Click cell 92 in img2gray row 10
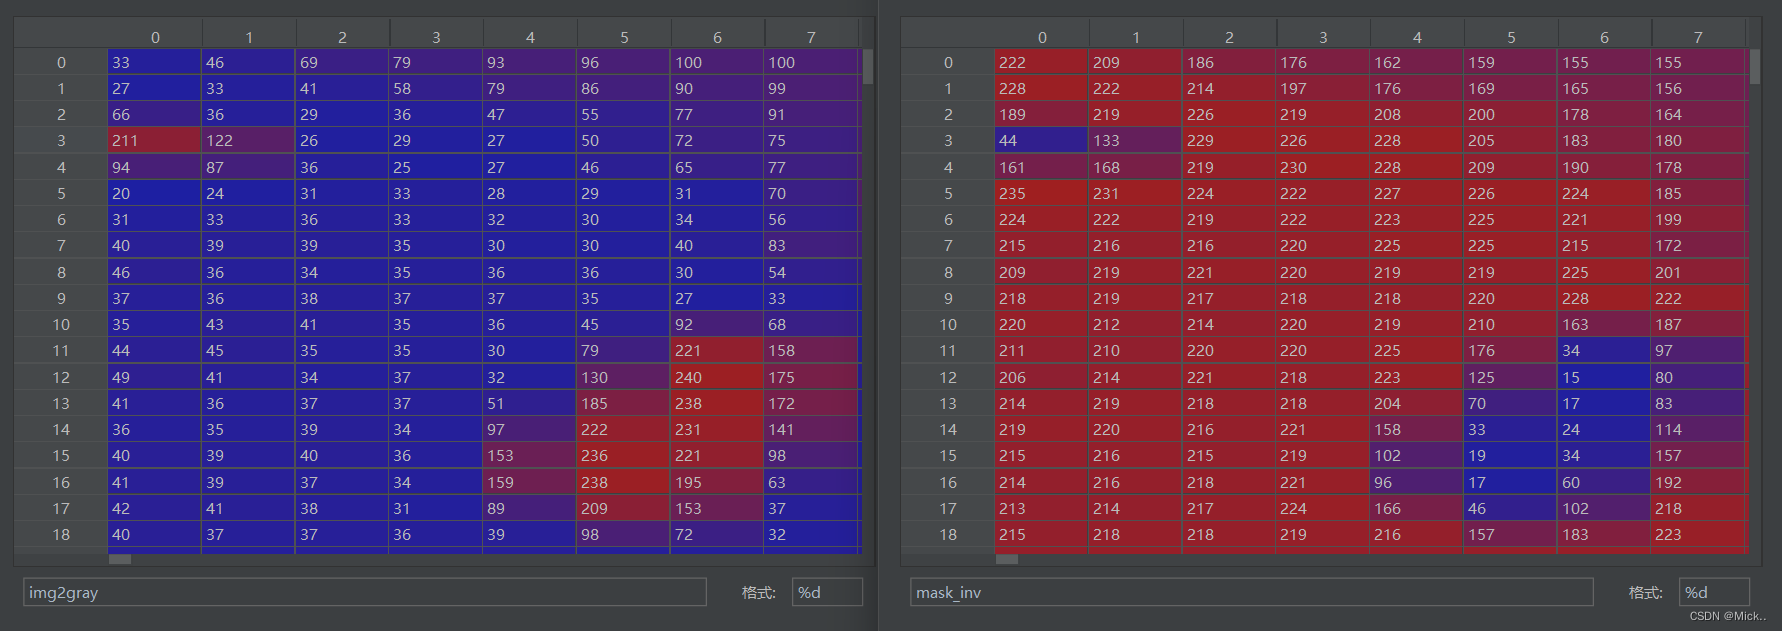 click(x=717, y=325)
